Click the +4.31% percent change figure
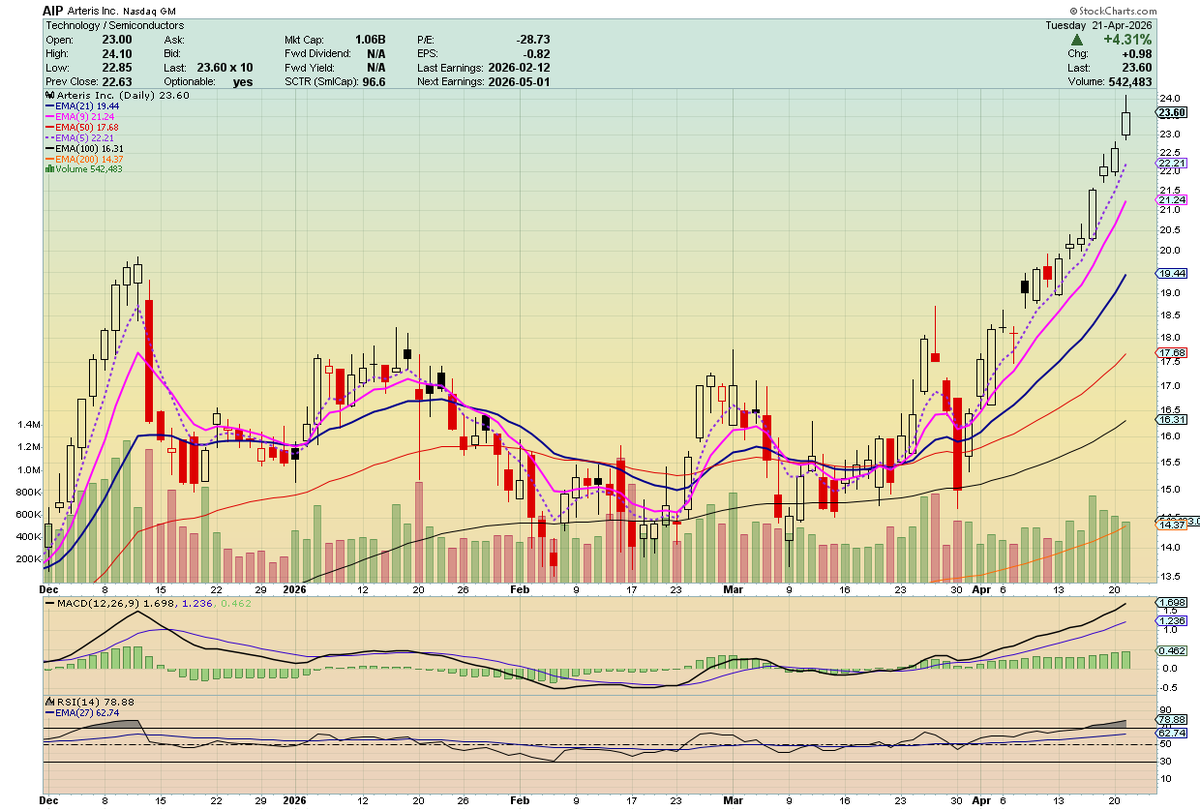This screenshot has height=810, width=1200. [x=1128, y=39]
